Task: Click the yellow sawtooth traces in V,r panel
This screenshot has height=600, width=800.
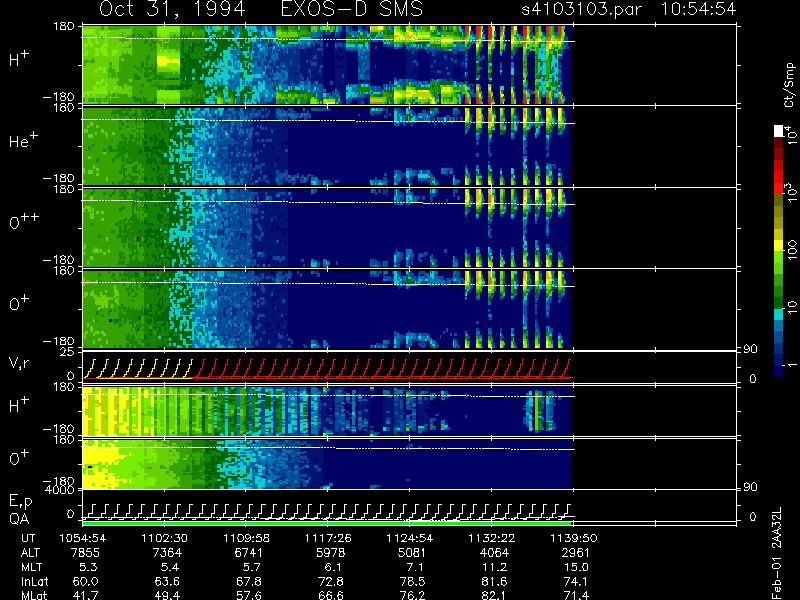Action: pos(137,369)
